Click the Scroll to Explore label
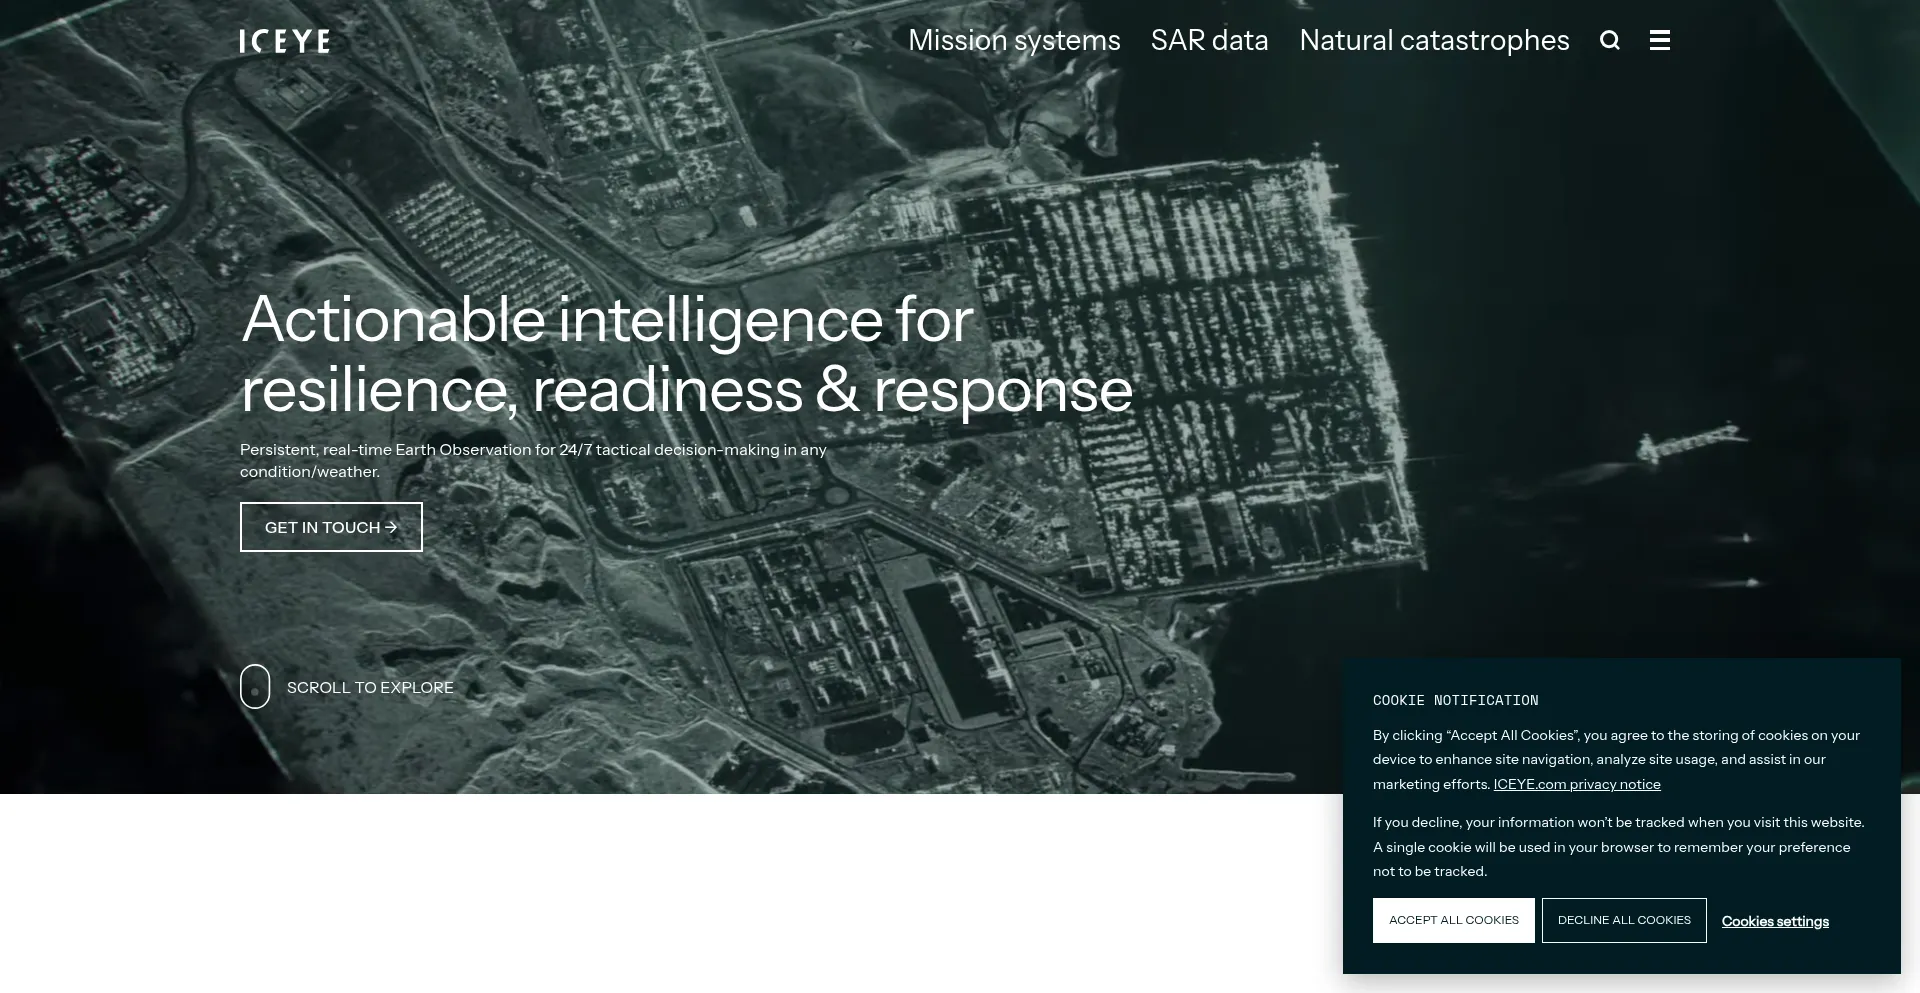 [x=370, y=687]
